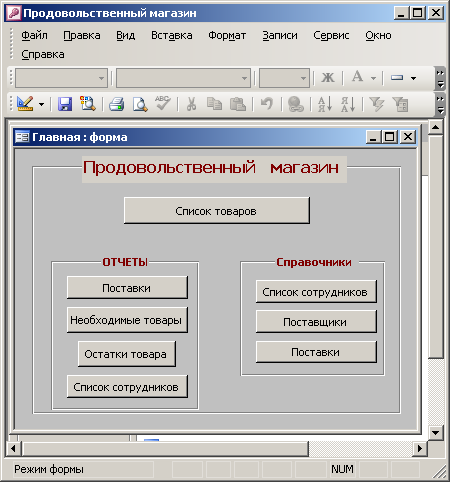This screenshot has height=482, width=450.
Task: Click vertical scrollbar down arrow
Action: point(436,433)
